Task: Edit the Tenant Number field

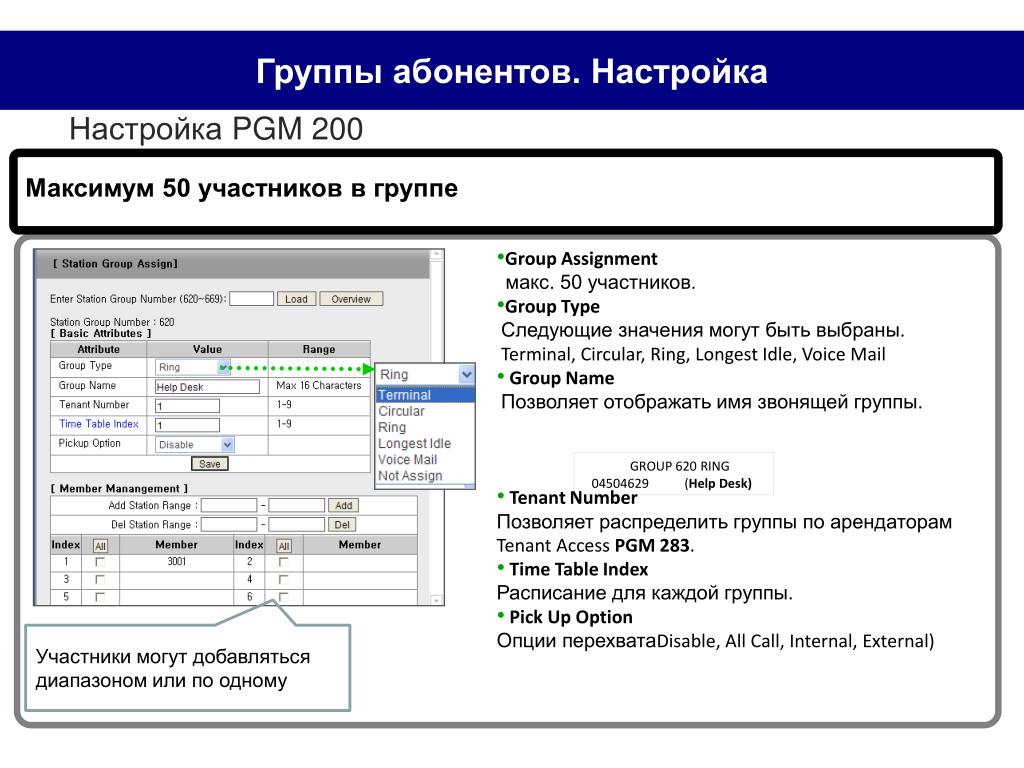Action: tap(187, 406)
